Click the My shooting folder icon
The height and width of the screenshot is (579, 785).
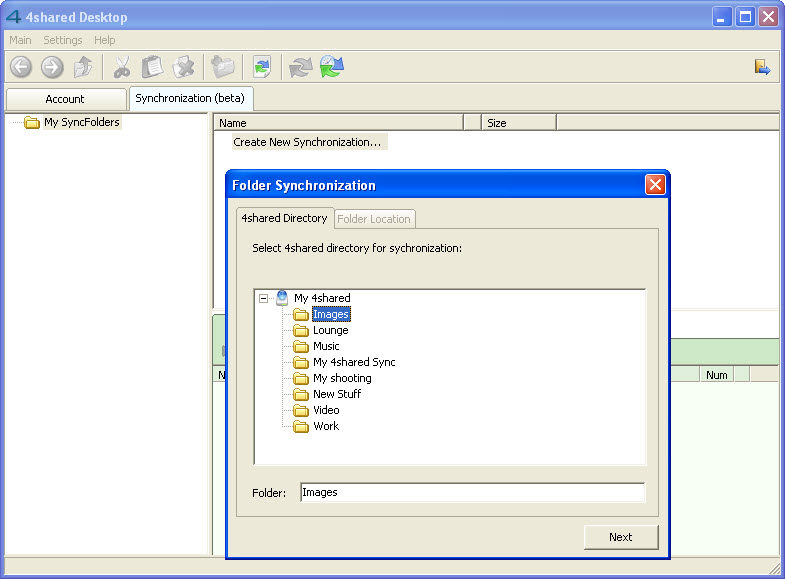click(301, 378)
